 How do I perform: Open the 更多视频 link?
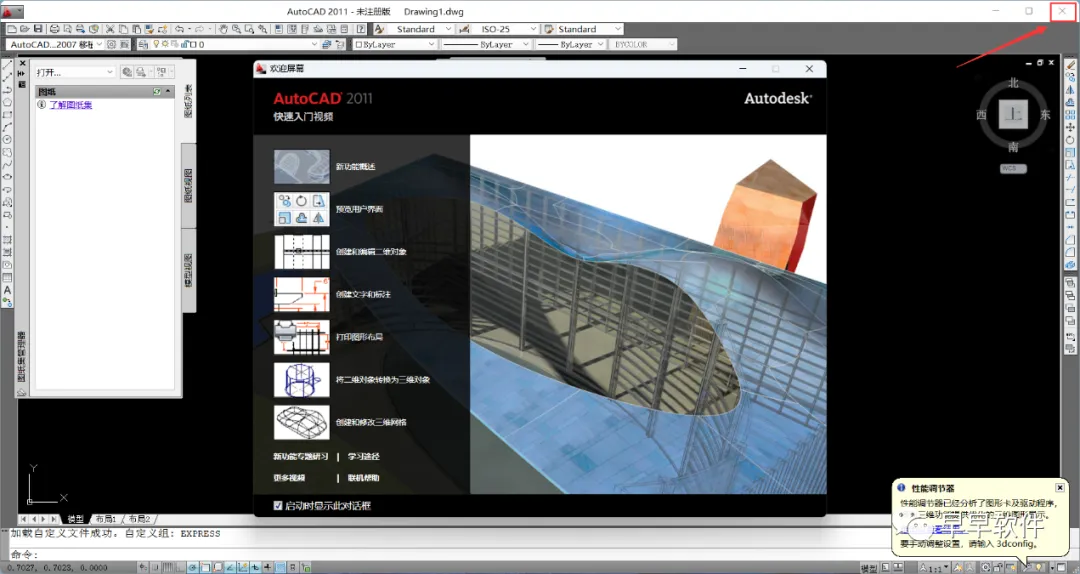tap(289, 478)
